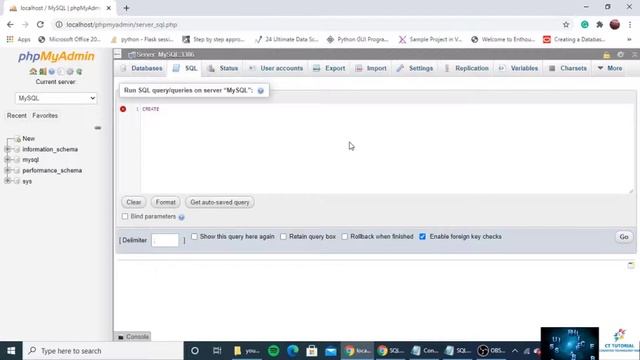640x360 pixels.
Task: Open Mail app from taskbar
Action: [331, 351]
